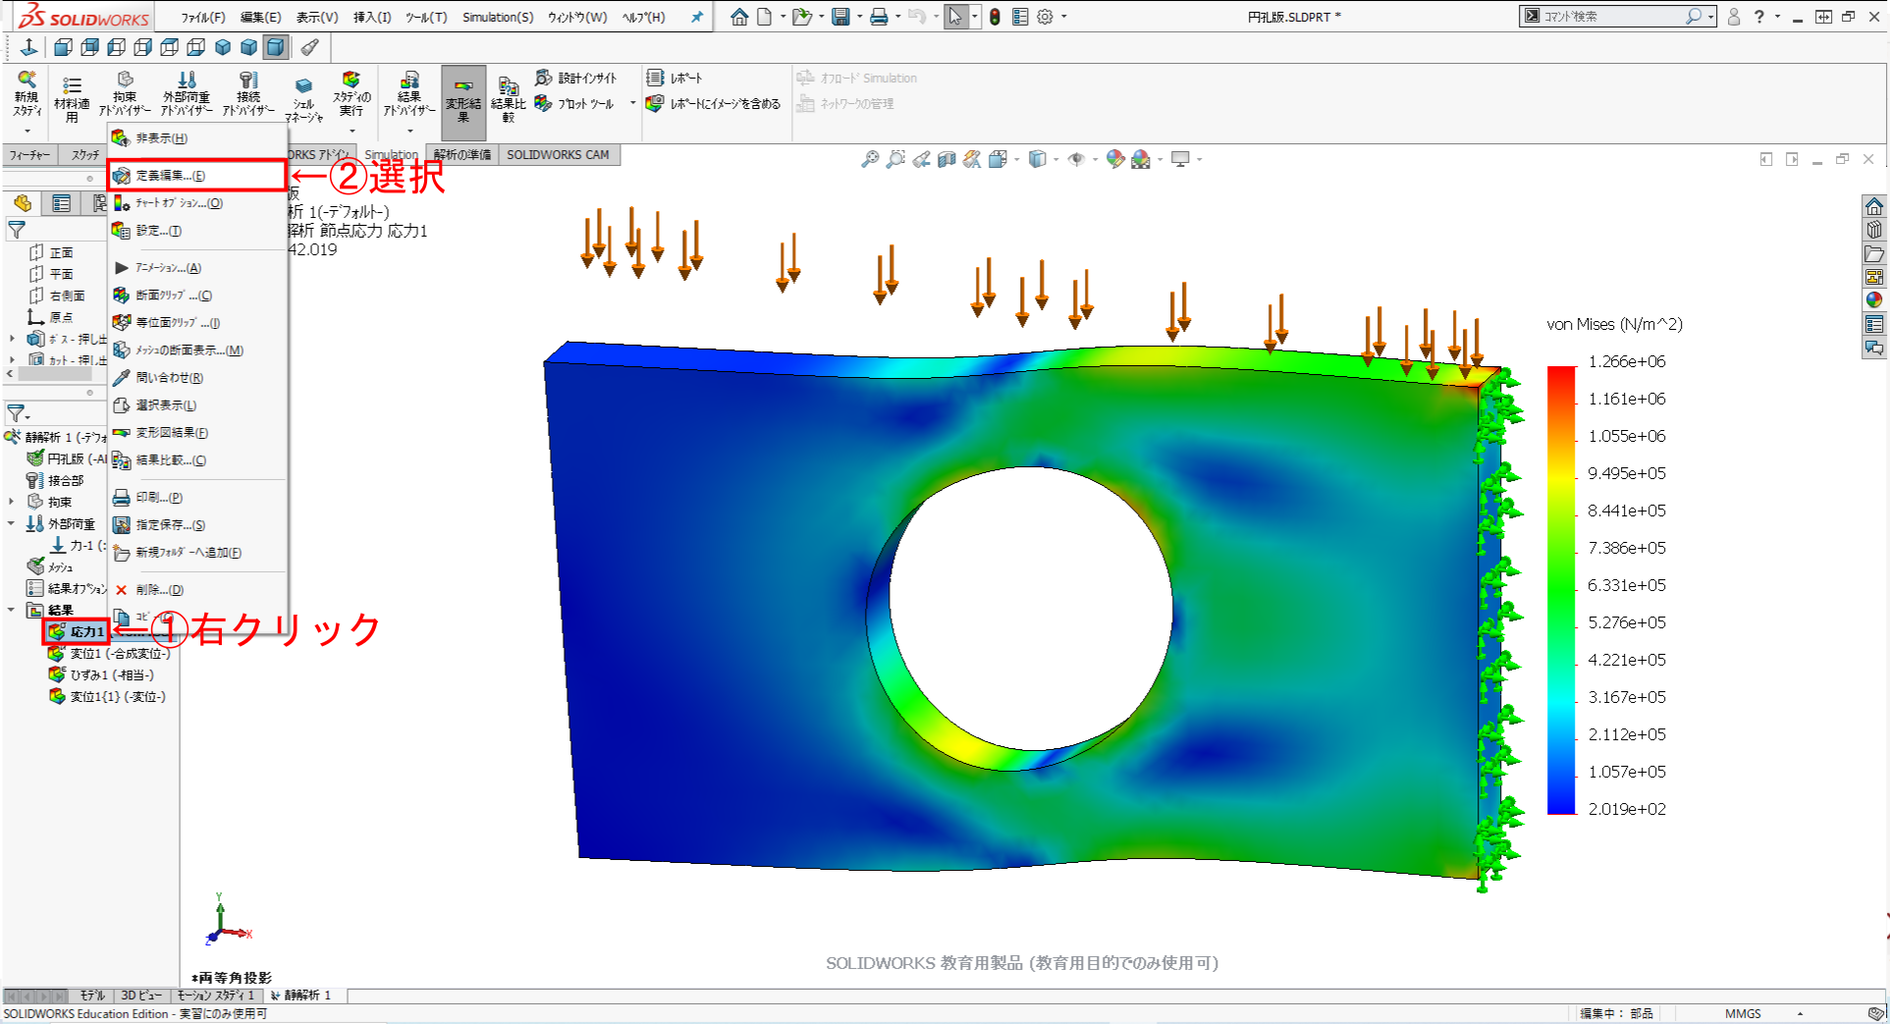
Task: Switch to the 解析の準備 tab
Action: [462, 155]
